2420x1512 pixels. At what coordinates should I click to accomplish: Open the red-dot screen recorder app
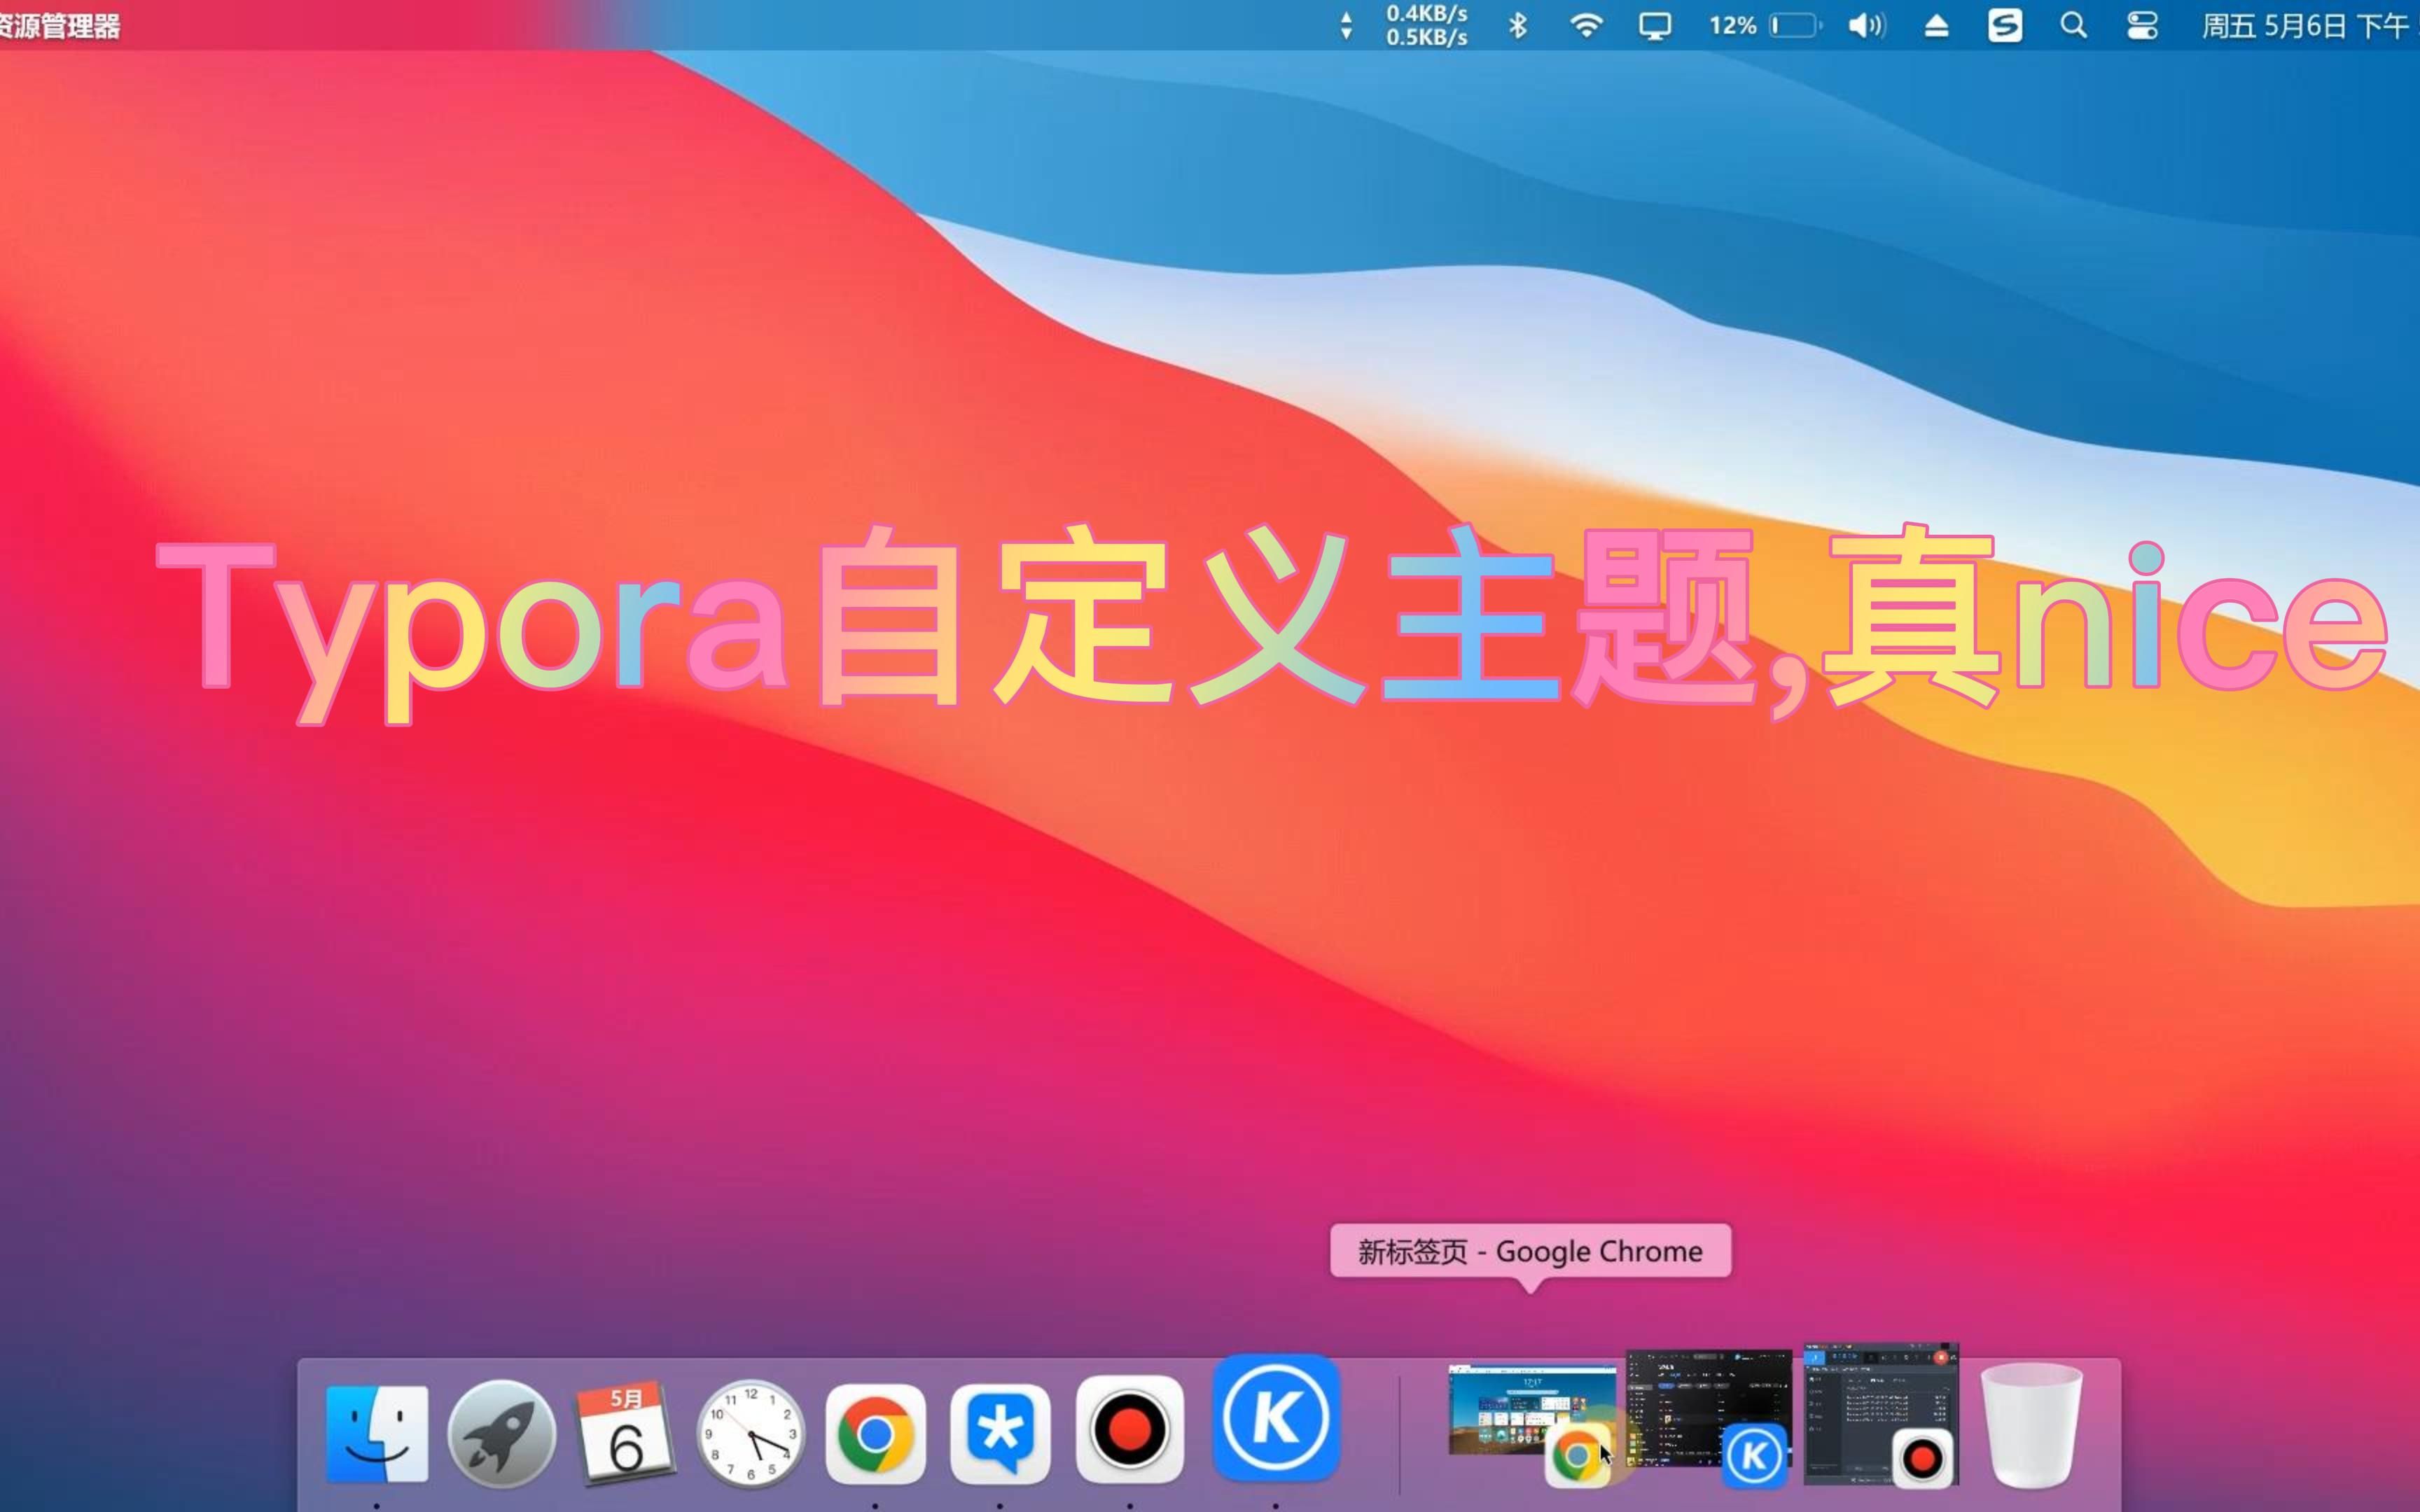[1130, 1429]
